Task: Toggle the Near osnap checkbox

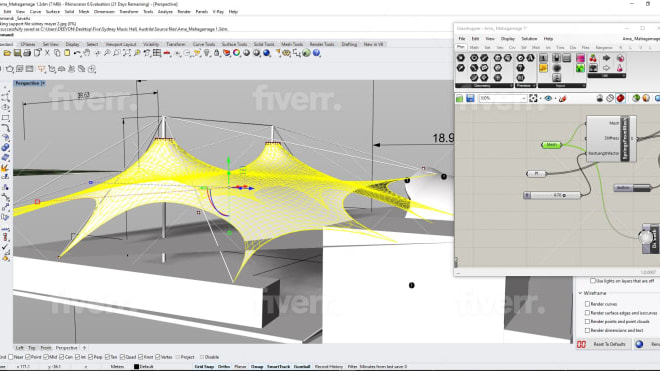Action: pos(11,357)
